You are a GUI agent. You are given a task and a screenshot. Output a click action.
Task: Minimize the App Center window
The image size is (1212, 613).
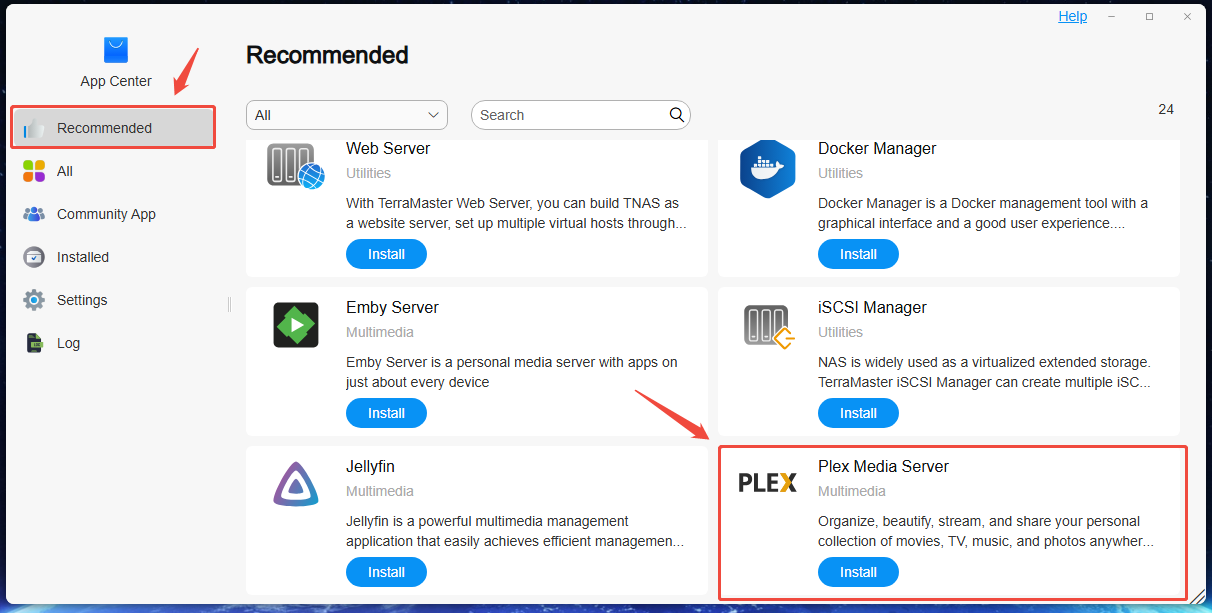1112,16
